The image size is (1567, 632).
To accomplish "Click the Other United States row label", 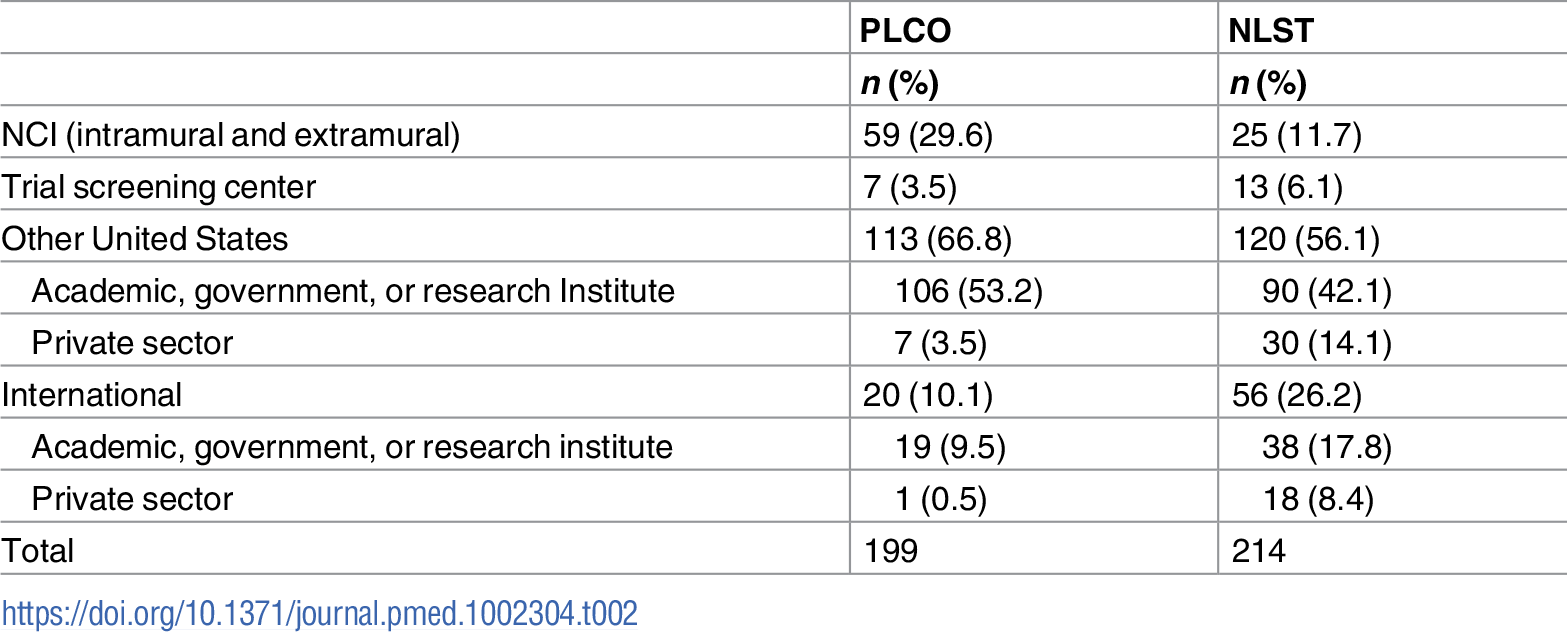I will [145, 239].
